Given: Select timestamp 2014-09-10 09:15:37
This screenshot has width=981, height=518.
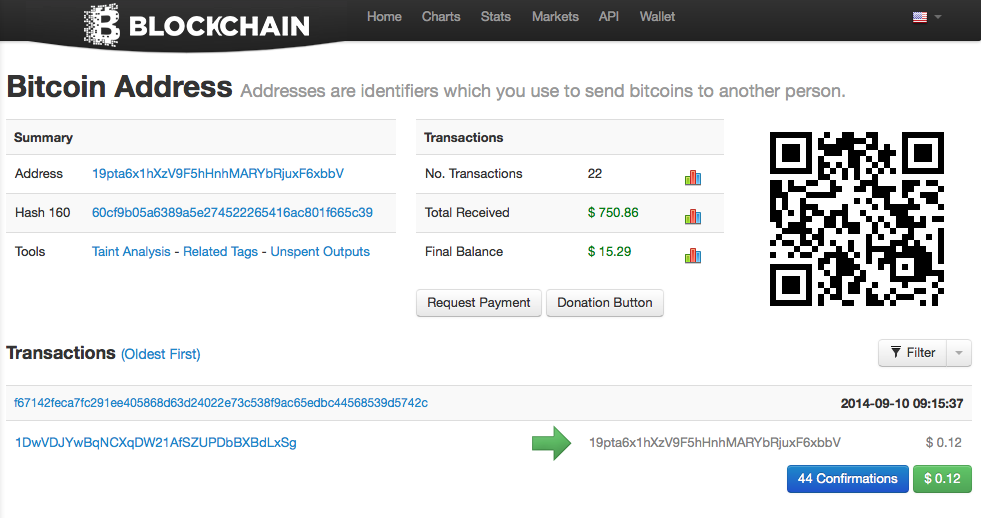Looking at the screenshot, I should [902, 404].
